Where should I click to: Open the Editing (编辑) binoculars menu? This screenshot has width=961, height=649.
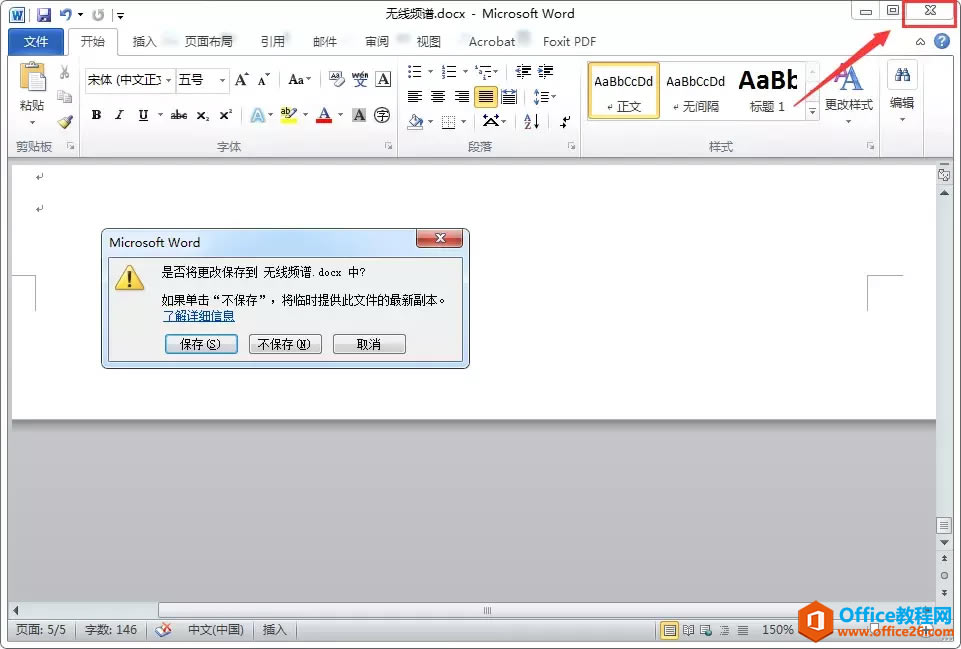pos(902,91)
